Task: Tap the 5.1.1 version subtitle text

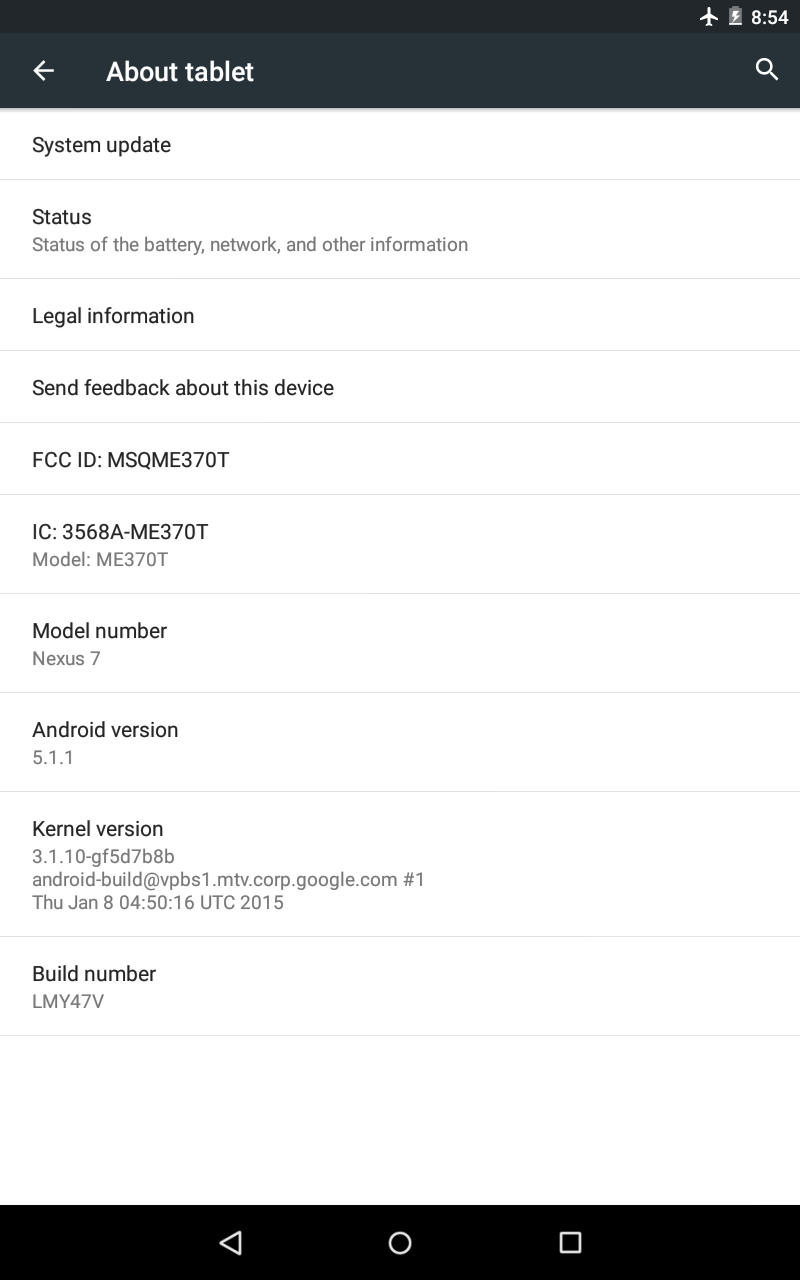Action: pos(51,757)
